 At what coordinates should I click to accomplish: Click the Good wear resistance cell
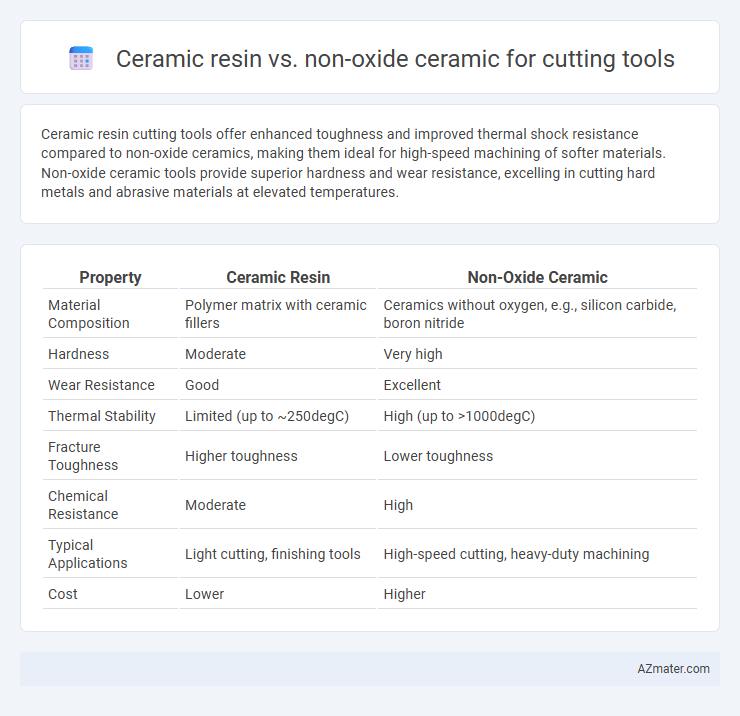[x=202, y=385]
